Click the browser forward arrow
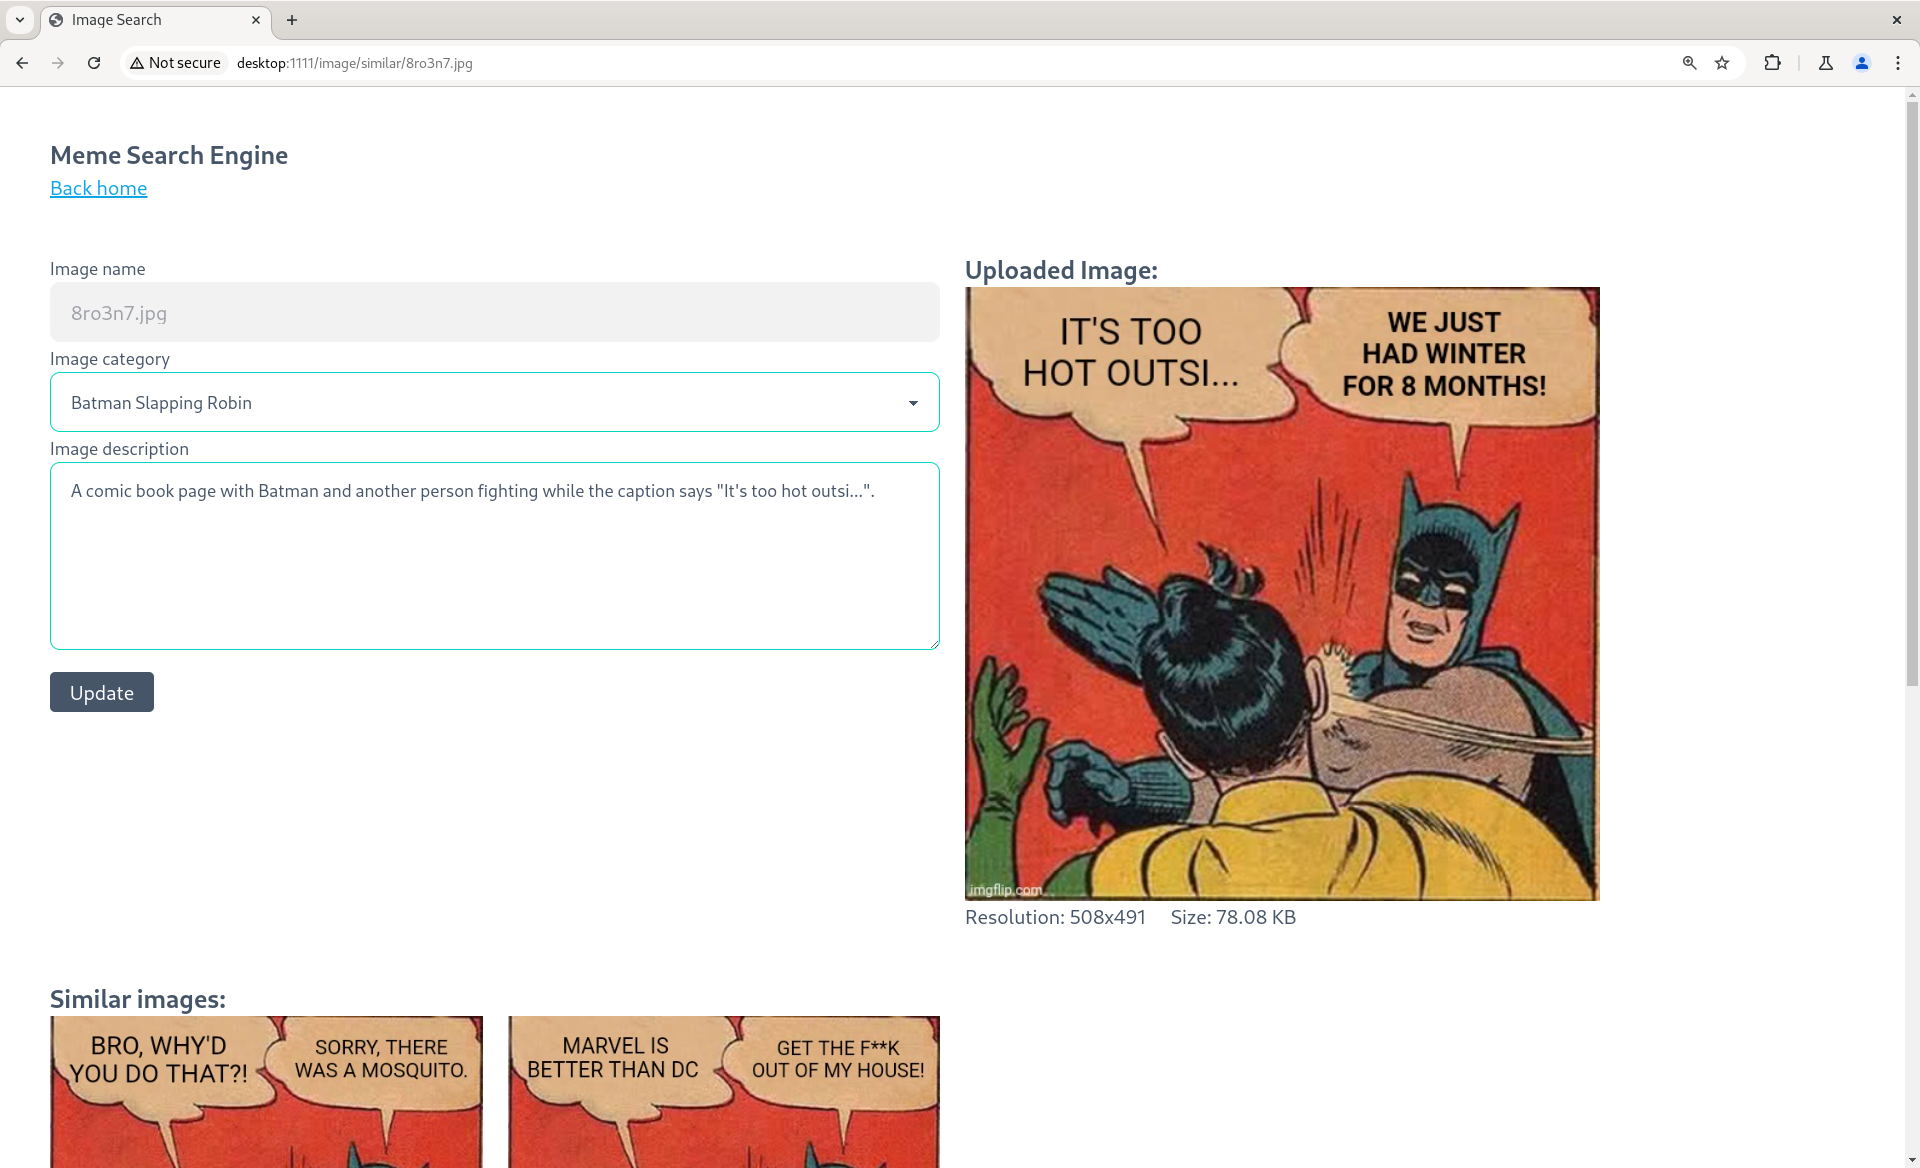Image resolution: width=1920 pixels, height=1168 pixels. [x=58, y=62]
